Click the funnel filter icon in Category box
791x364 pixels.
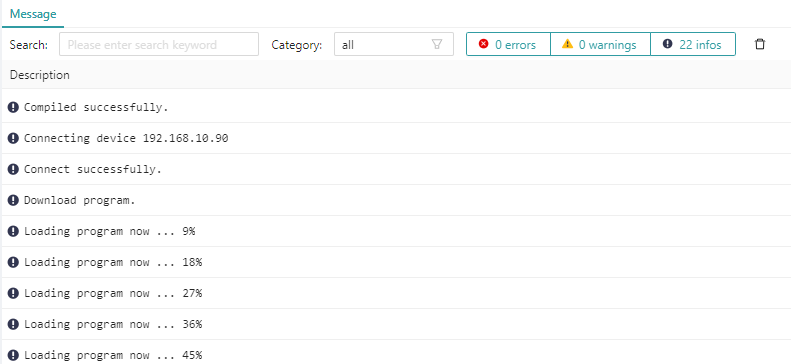437,44
